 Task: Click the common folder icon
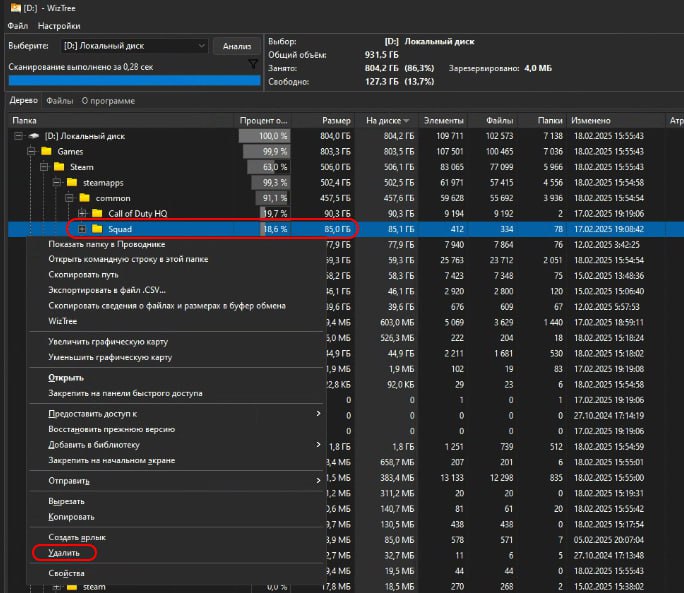[x=85, y=198]
